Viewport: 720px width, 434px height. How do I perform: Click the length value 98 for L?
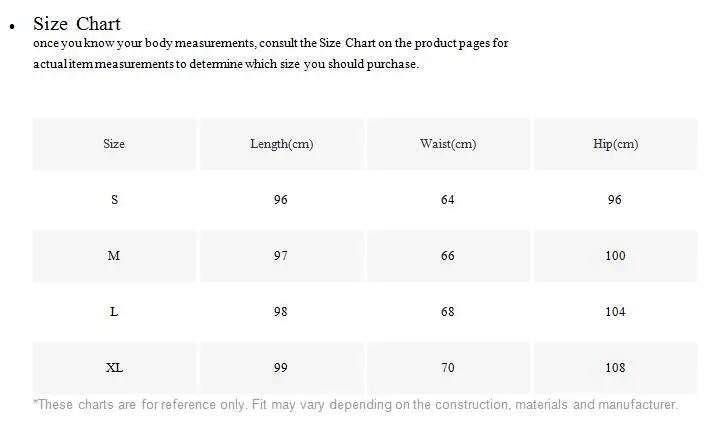click(x=281, y=312)
